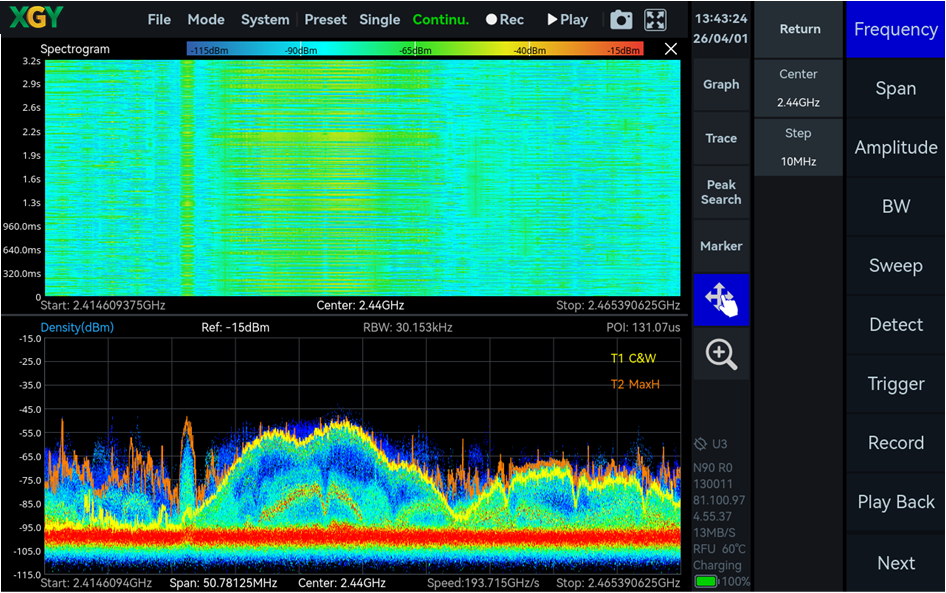946x593 pixels.
Task: Click the XGY logo
Action: (x=36, y=18)
